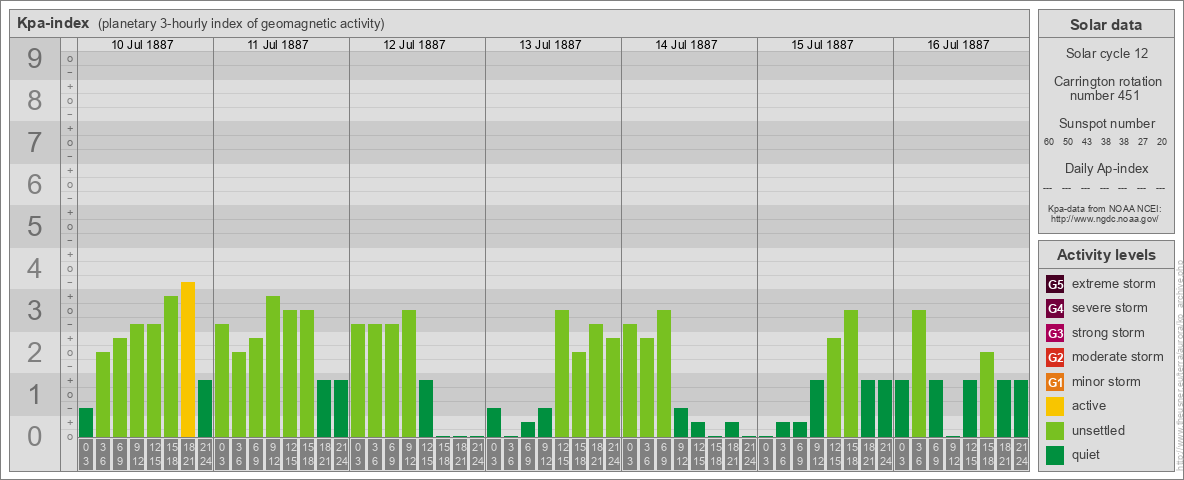Click the Kp scale number 9
The height and width of the screenshot is (480, 1184).
click(x=34, y=59)
